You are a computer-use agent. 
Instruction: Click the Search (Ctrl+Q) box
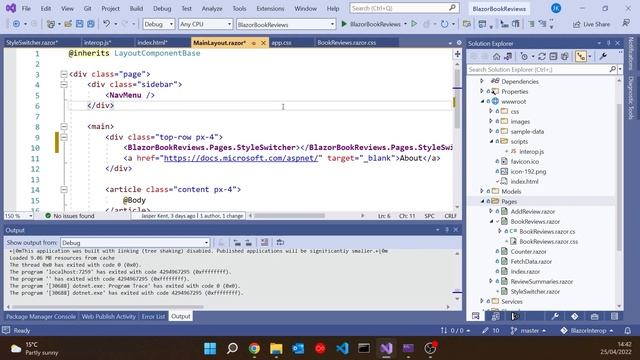[404, 8]
